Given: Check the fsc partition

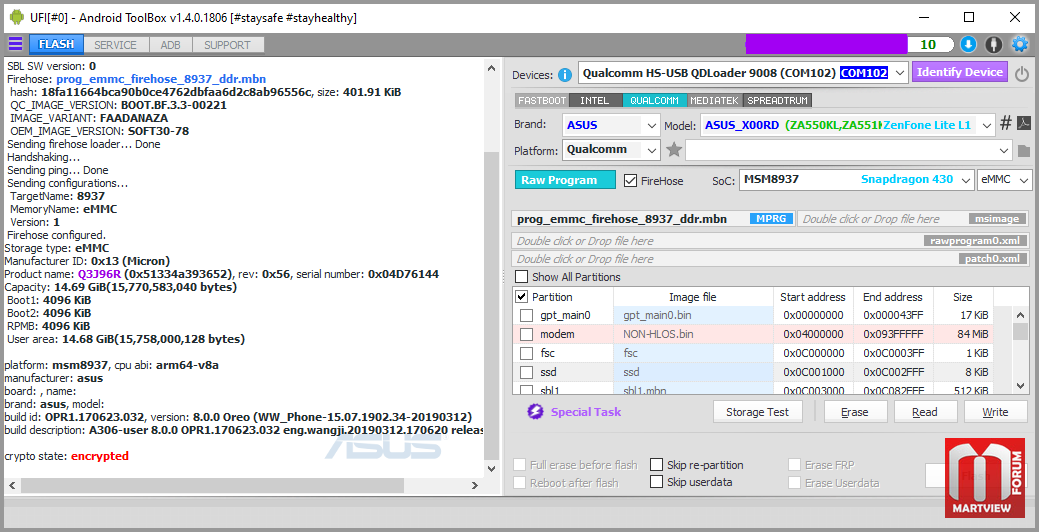Looking at the screenshot, I should 526,353.
